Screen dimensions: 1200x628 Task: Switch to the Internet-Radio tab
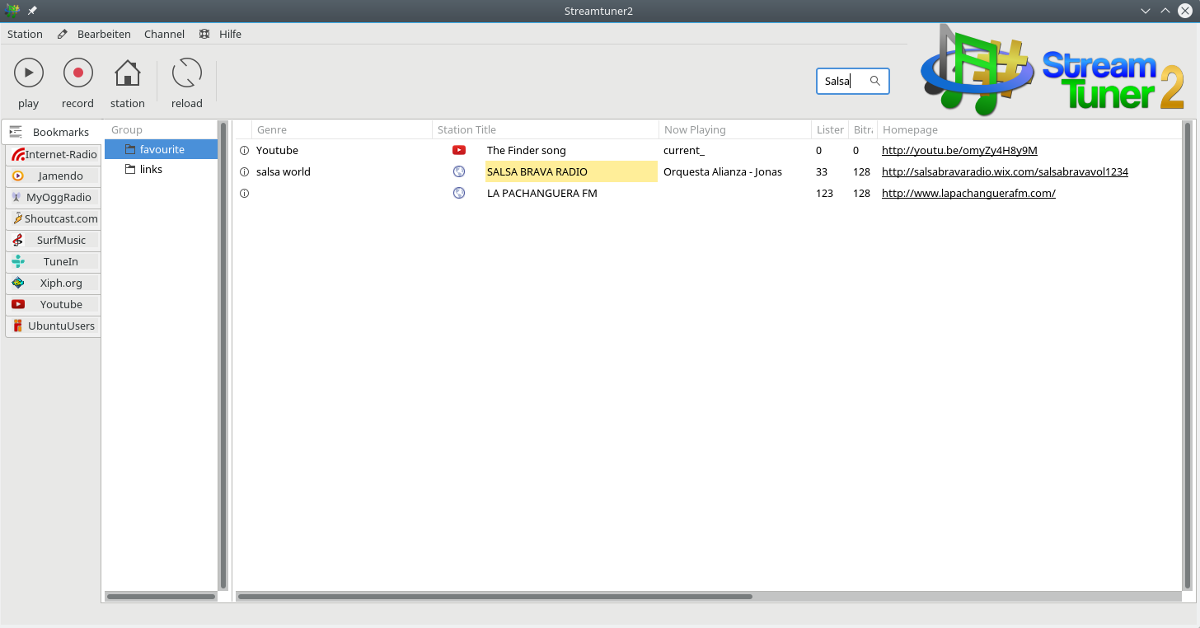pyautogui.click(x=54, y=154)
